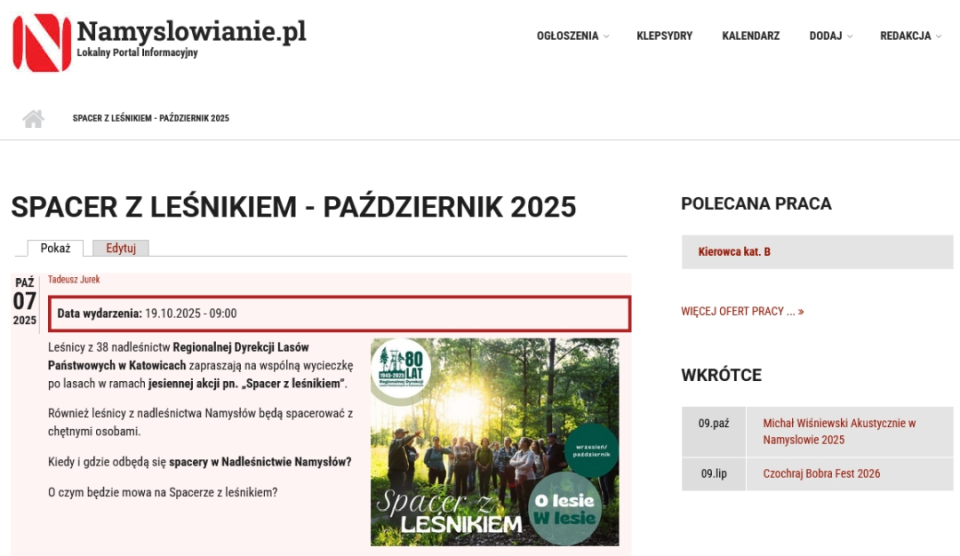Click Więcej ofert pracy link
This screenshot has height=556, width=960.
[742, 311]
